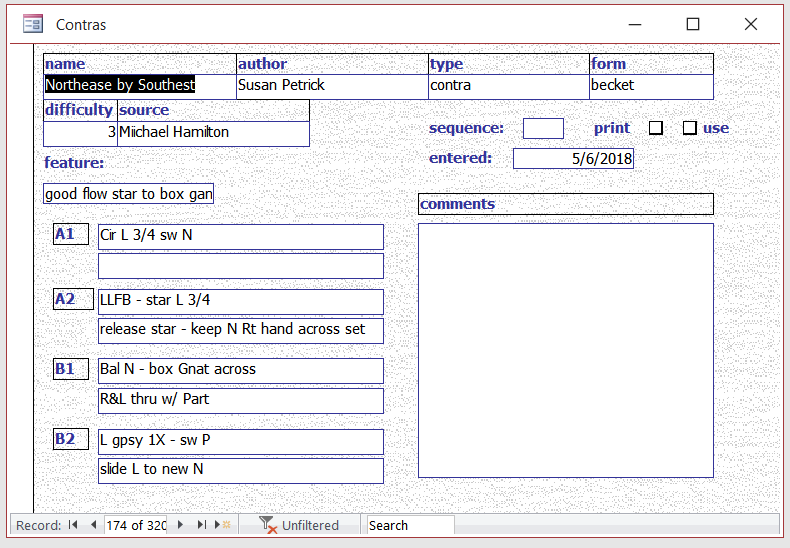Viewport: 790px width, 548px height.
Task: Click the author field Susan Petrick
Action: point(332,86)
